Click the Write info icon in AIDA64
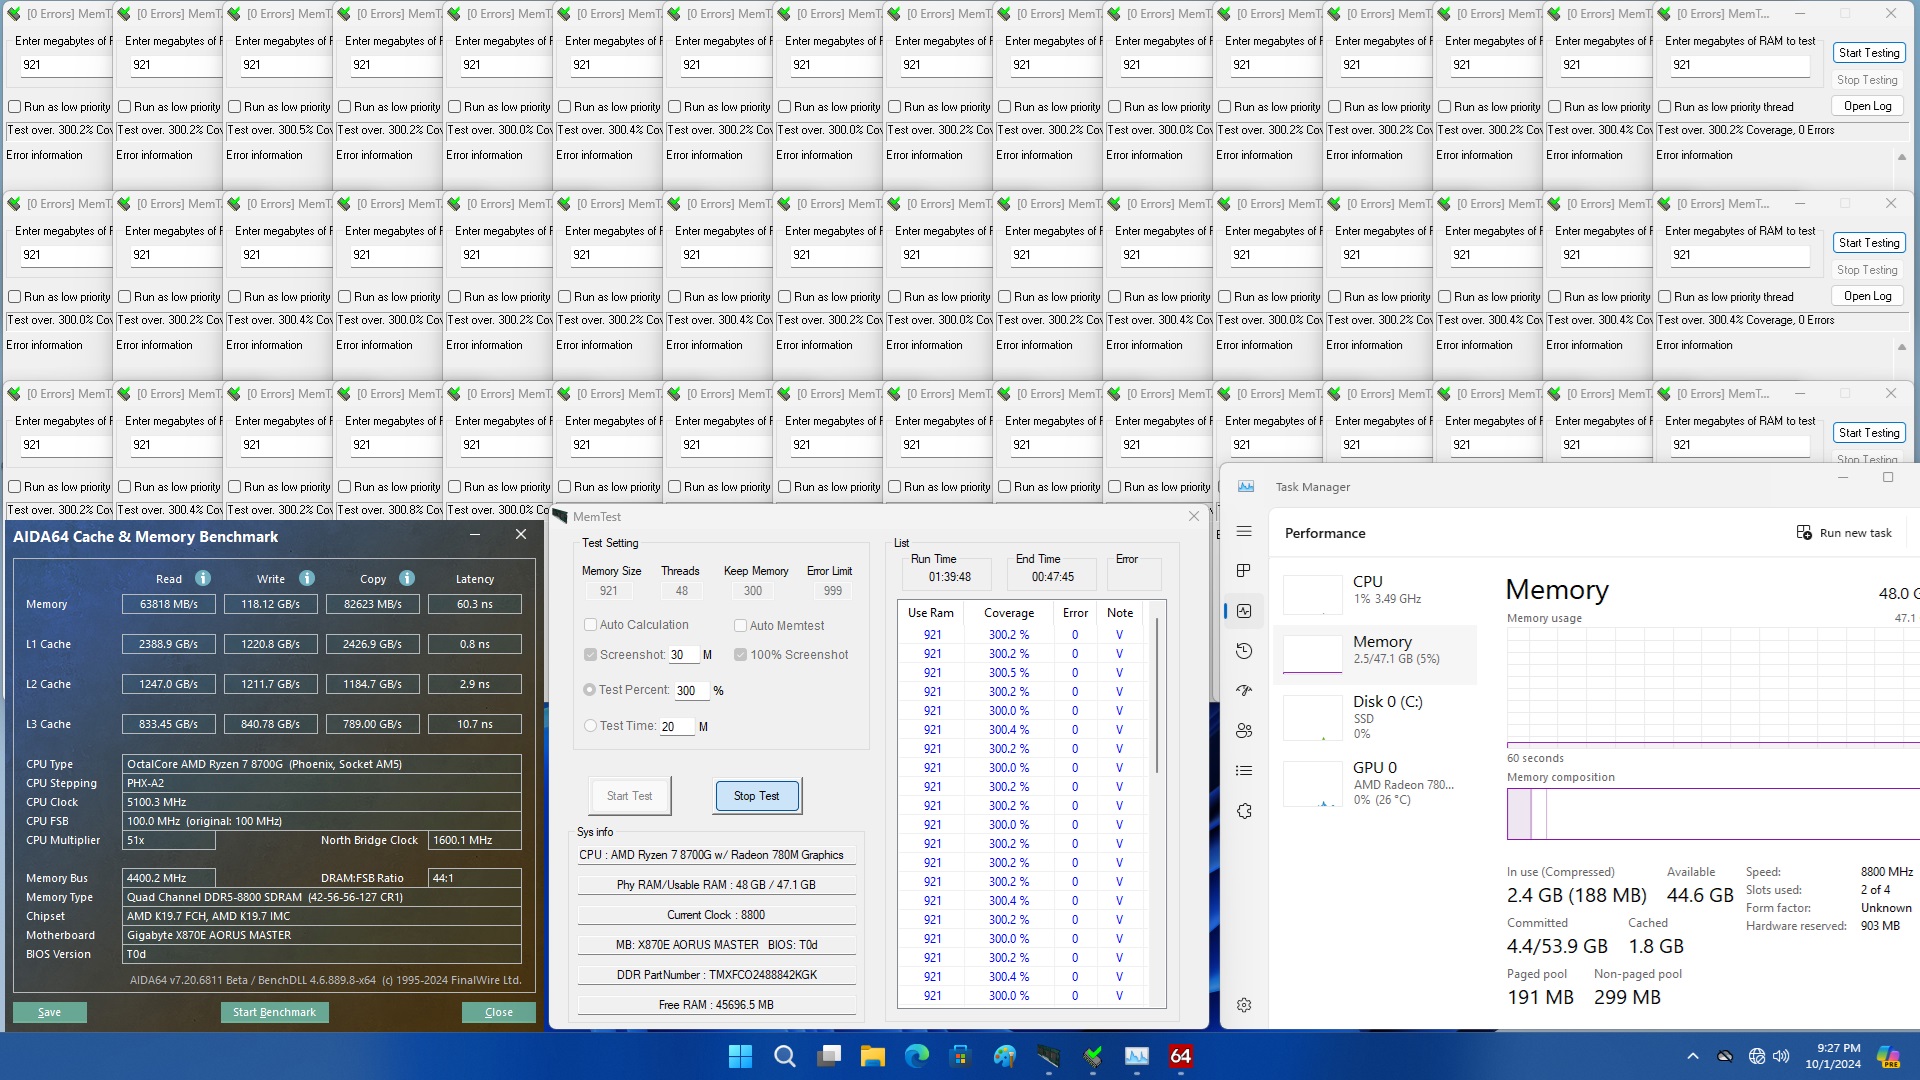This screenshot has width=1920, height=1080. (307, 578)
